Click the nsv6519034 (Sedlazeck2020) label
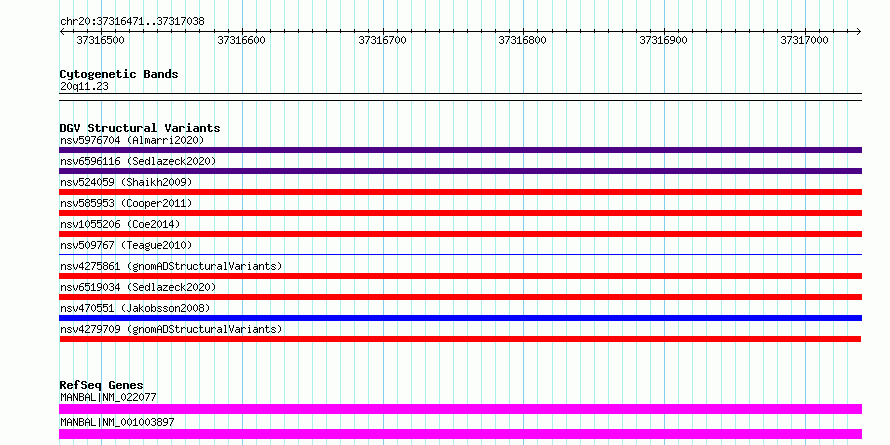The height and width of the screenshot is (445, 890). [x=138, y=287]
